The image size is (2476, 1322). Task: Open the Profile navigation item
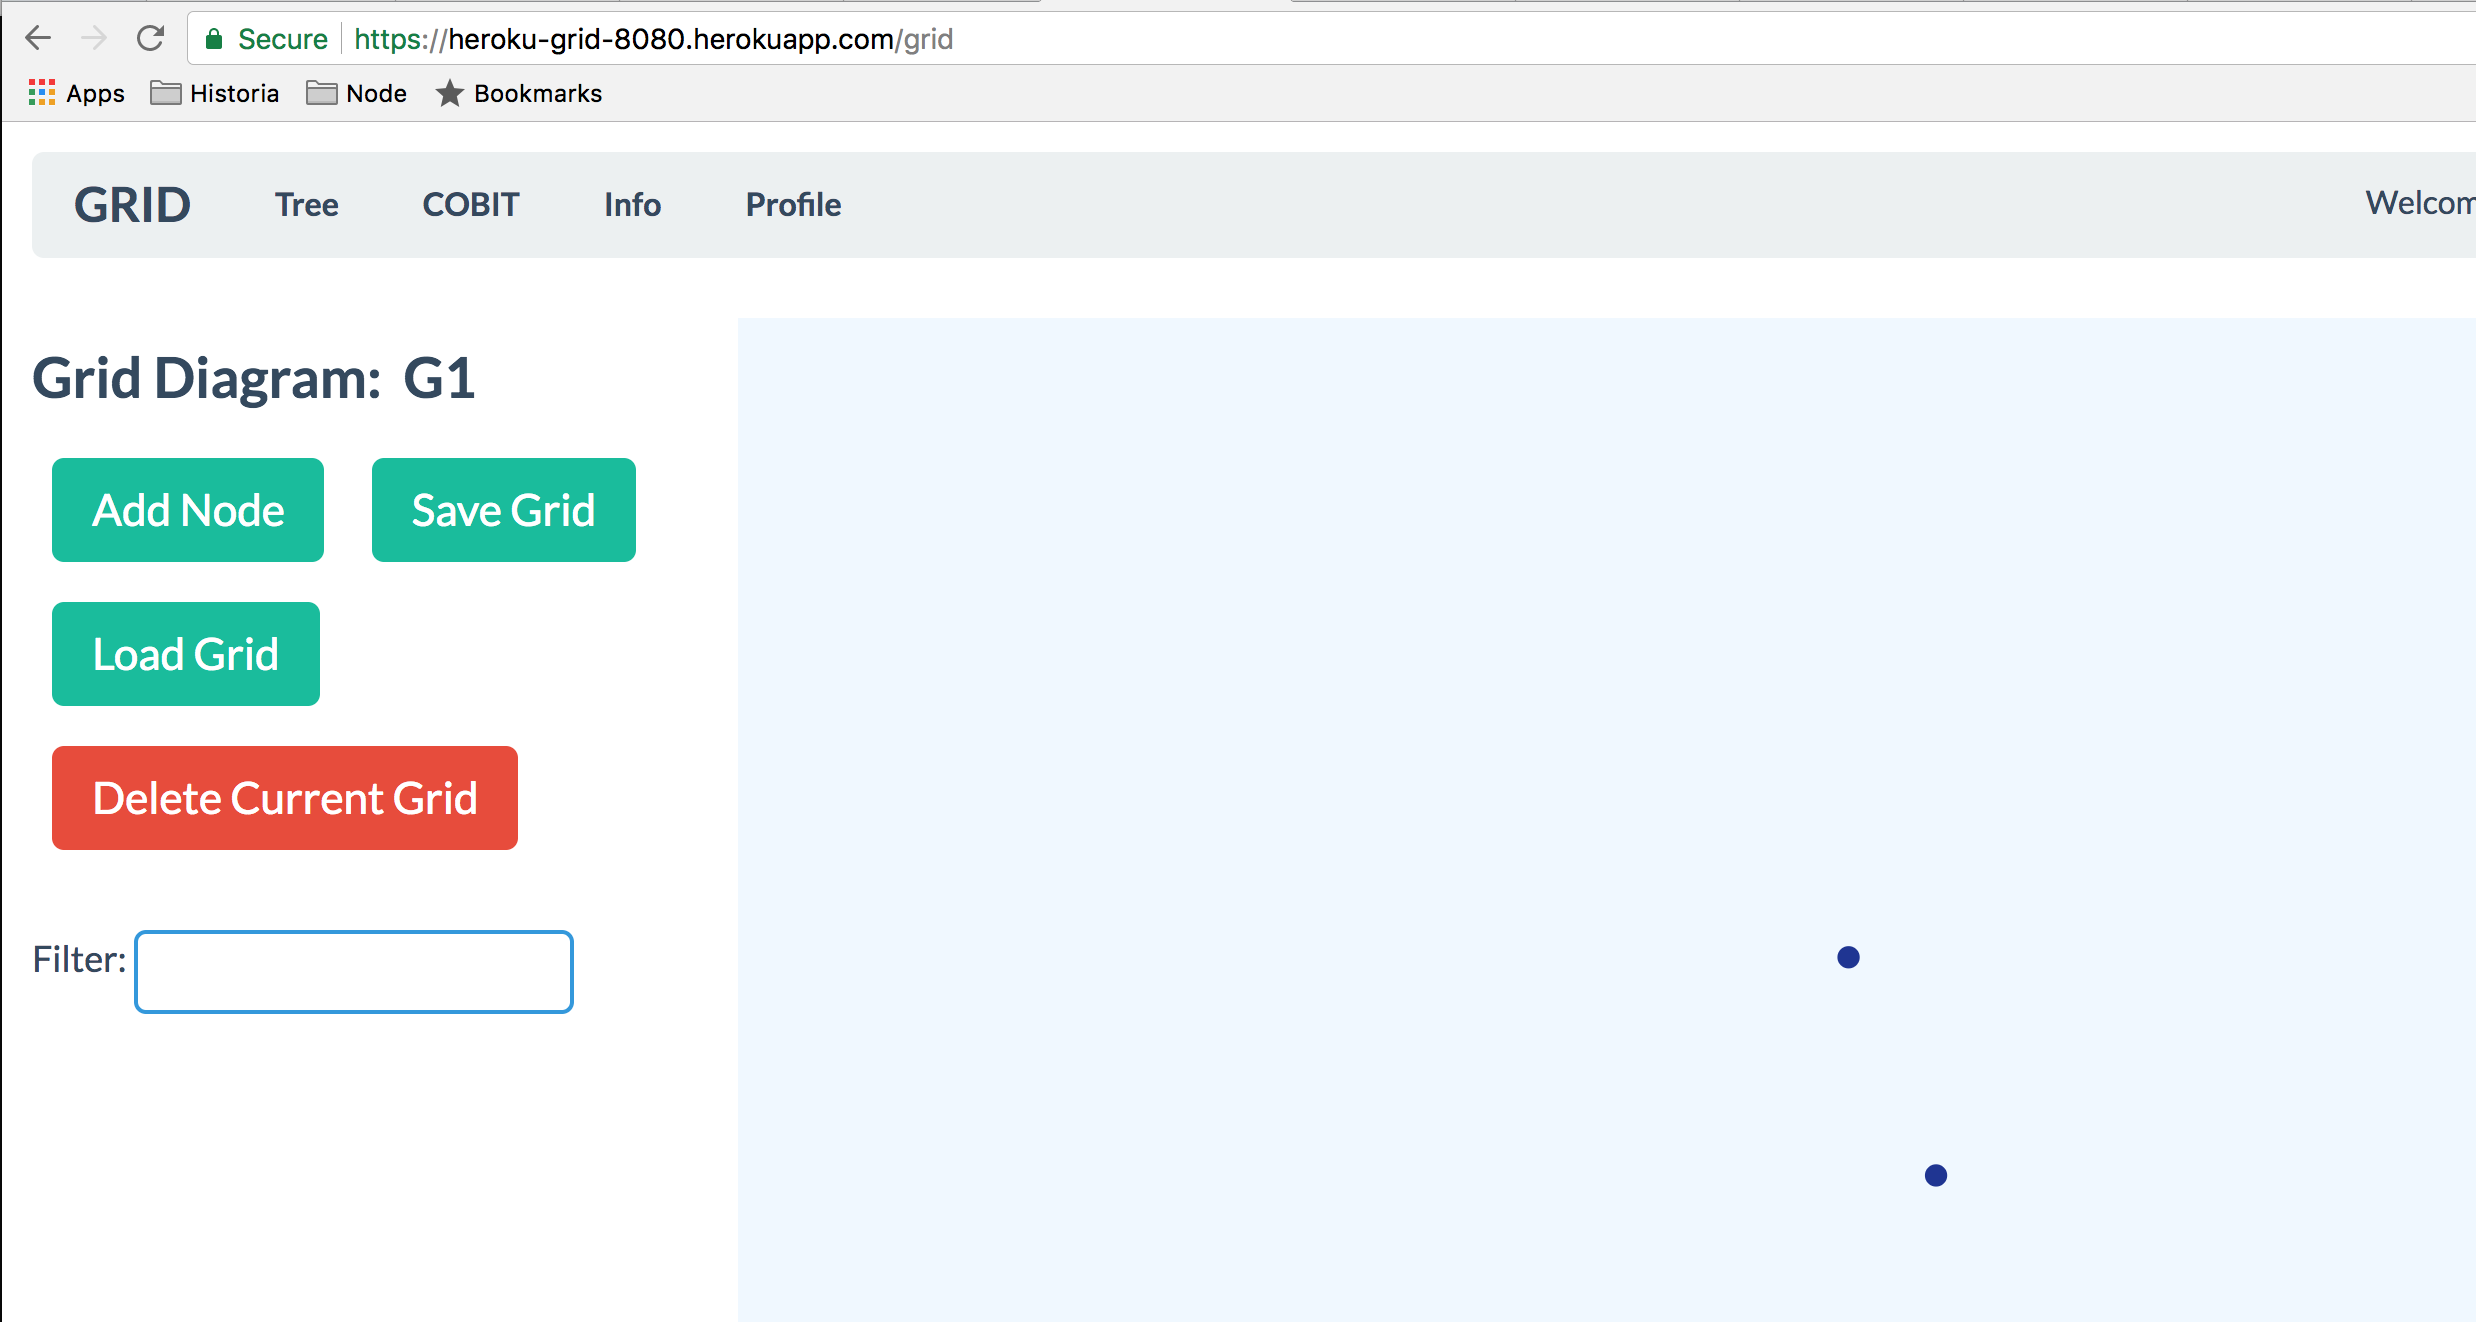tap(793, 205)
